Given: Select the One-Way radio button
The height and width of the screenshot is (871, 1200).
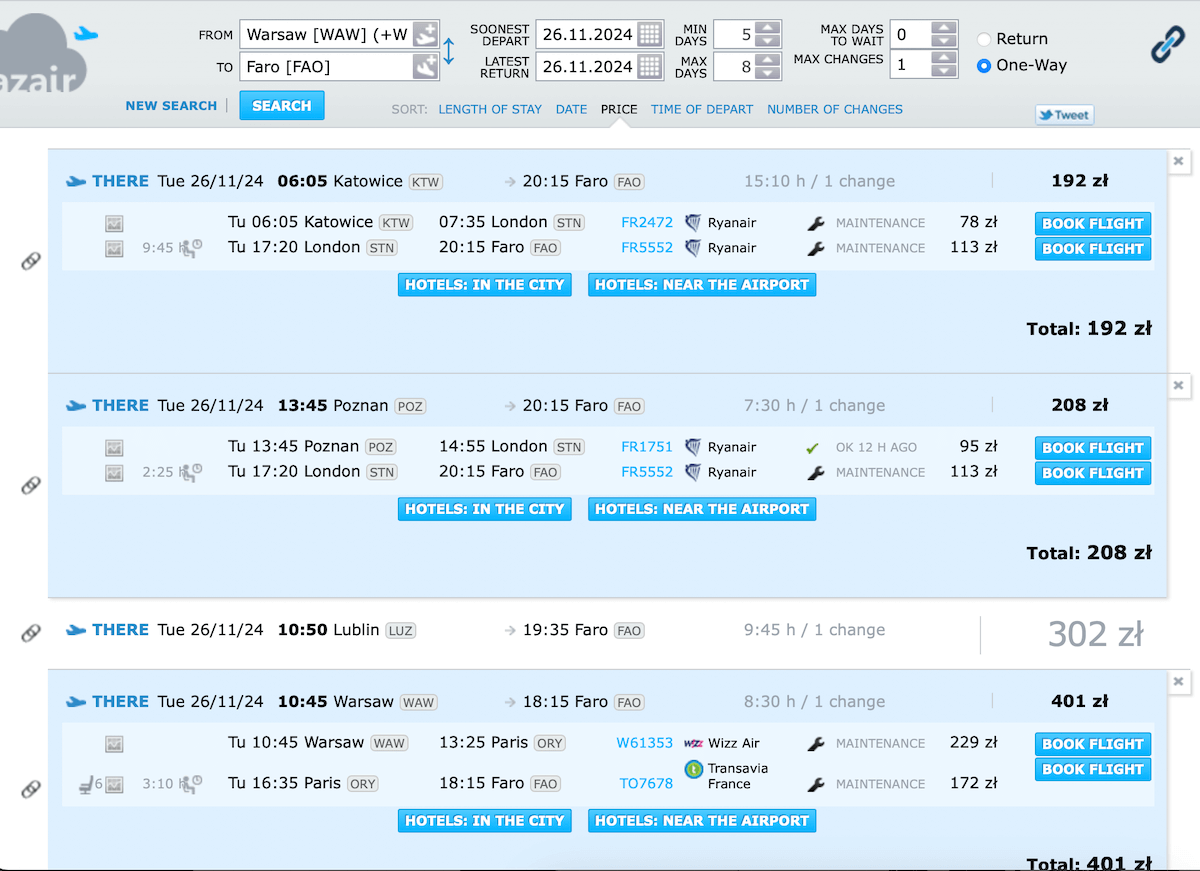Looking at the screenshot, I should [984, 66].
